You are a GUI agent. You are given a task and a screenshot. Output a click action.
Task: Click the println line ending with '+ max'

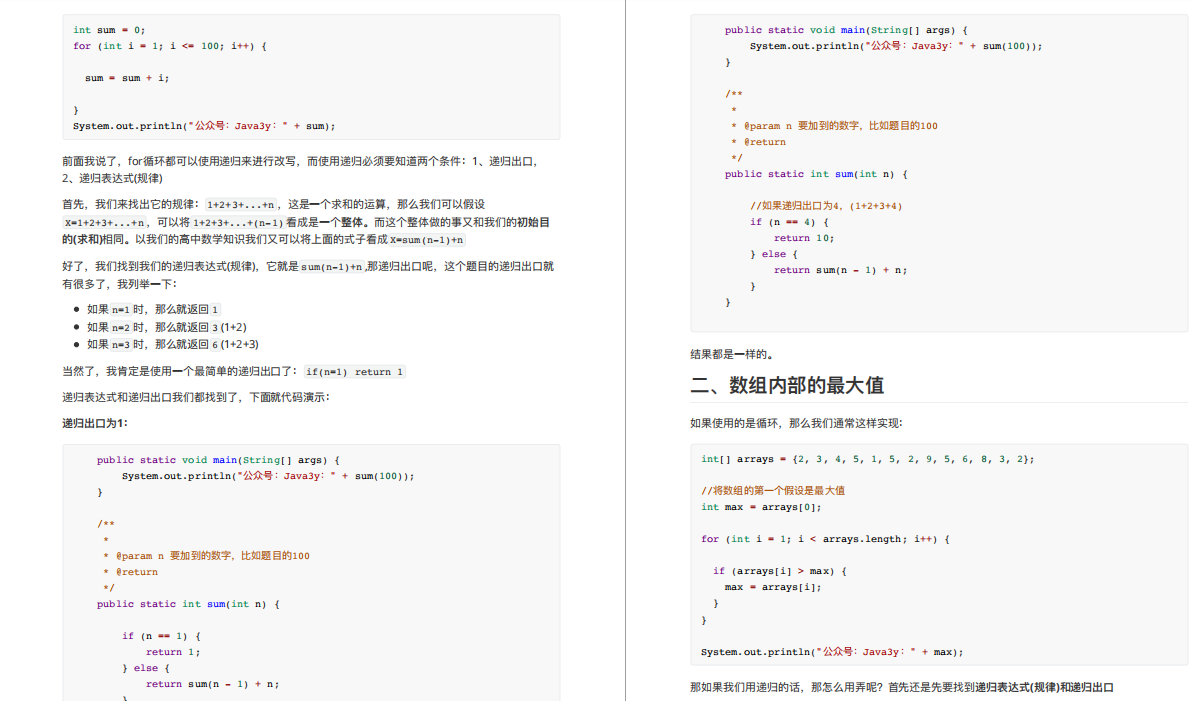pos(832,652)
